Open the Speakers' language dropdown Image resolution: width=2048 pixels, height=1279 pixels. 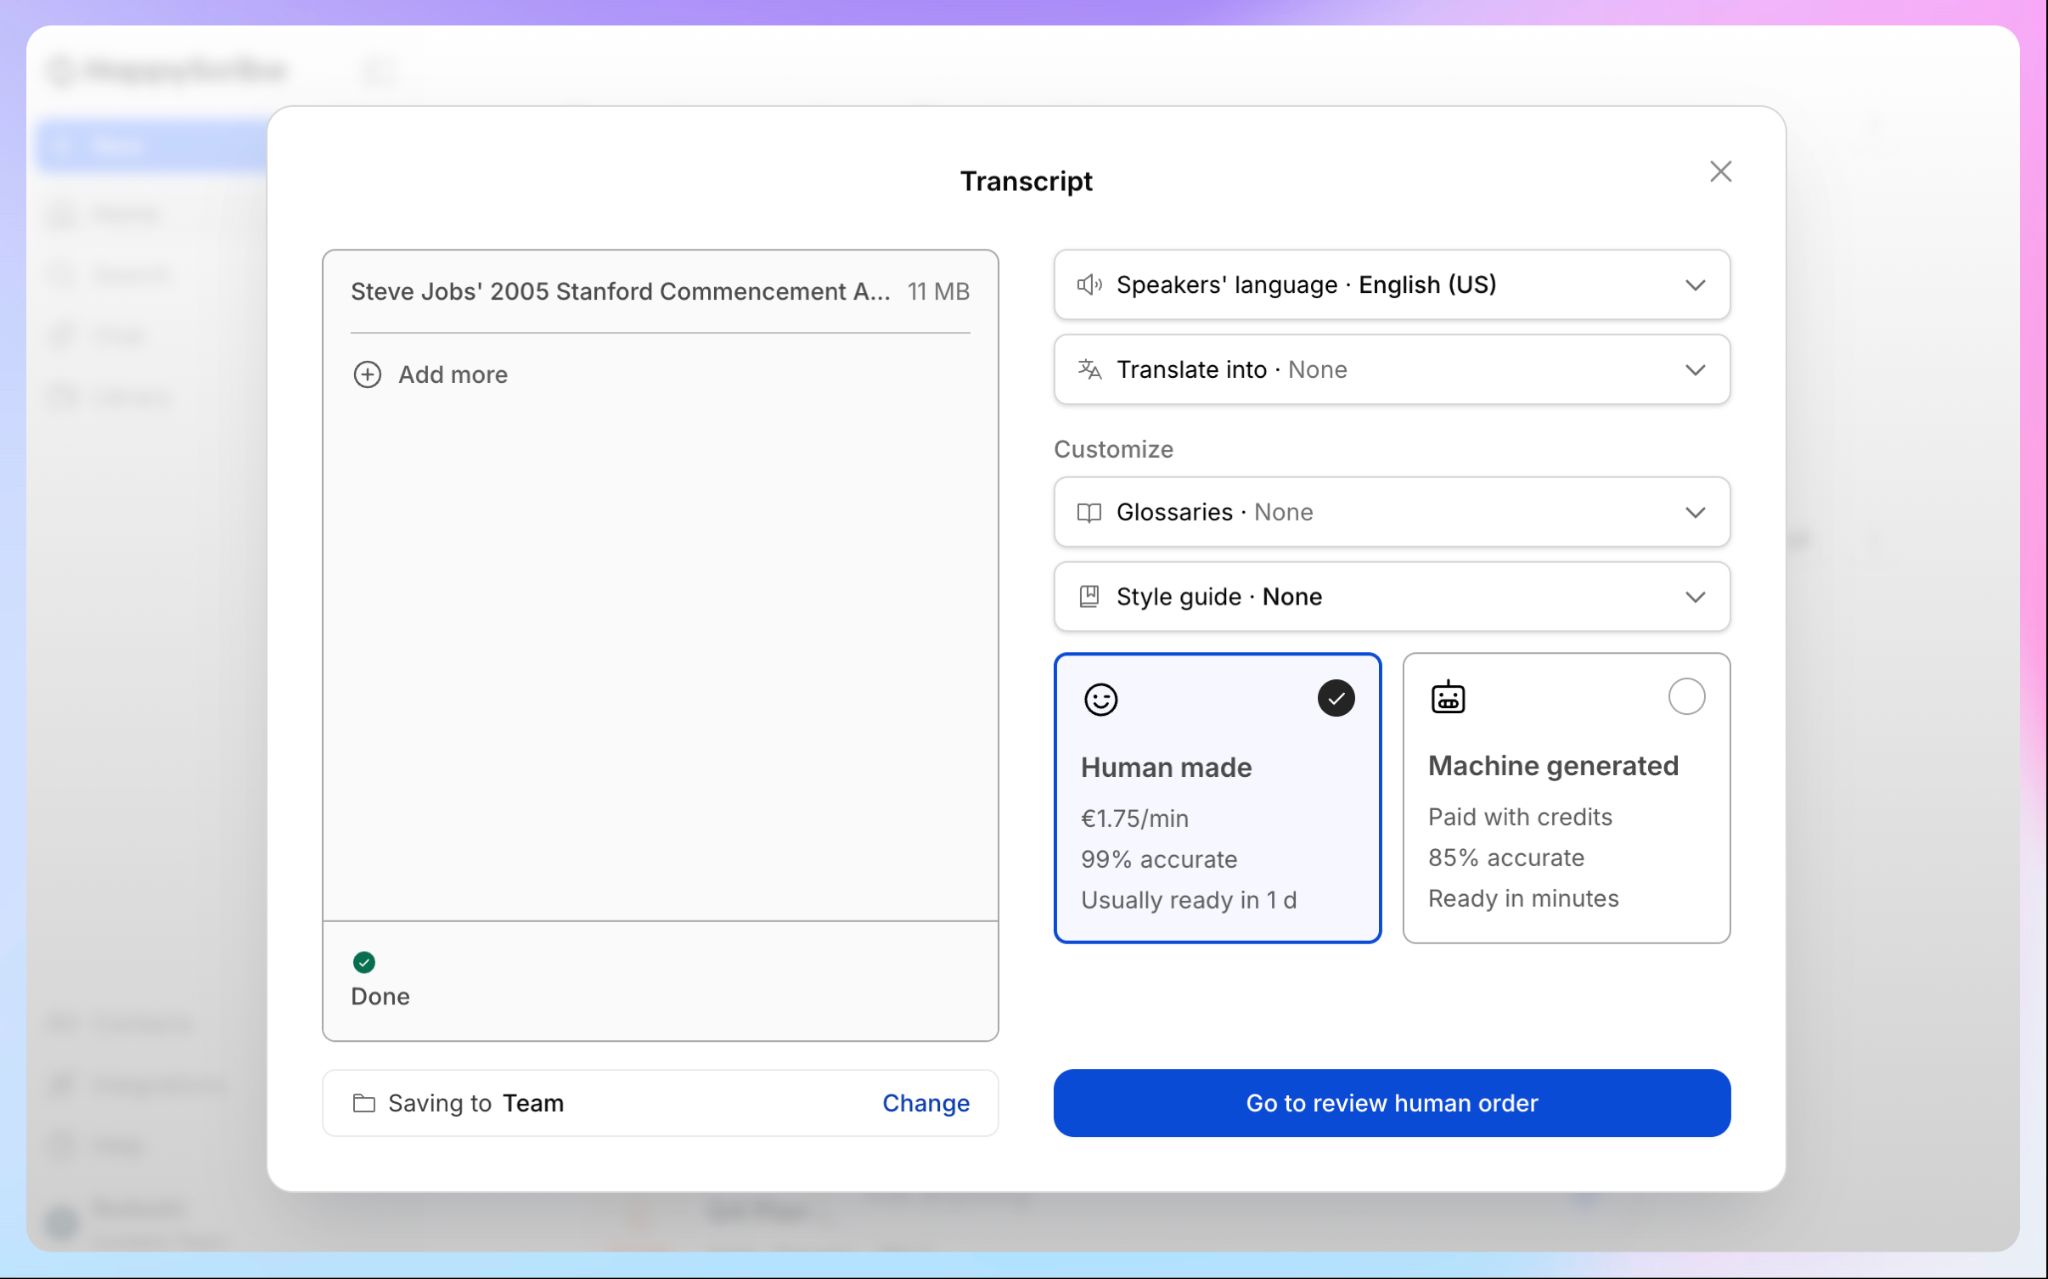1391,285
